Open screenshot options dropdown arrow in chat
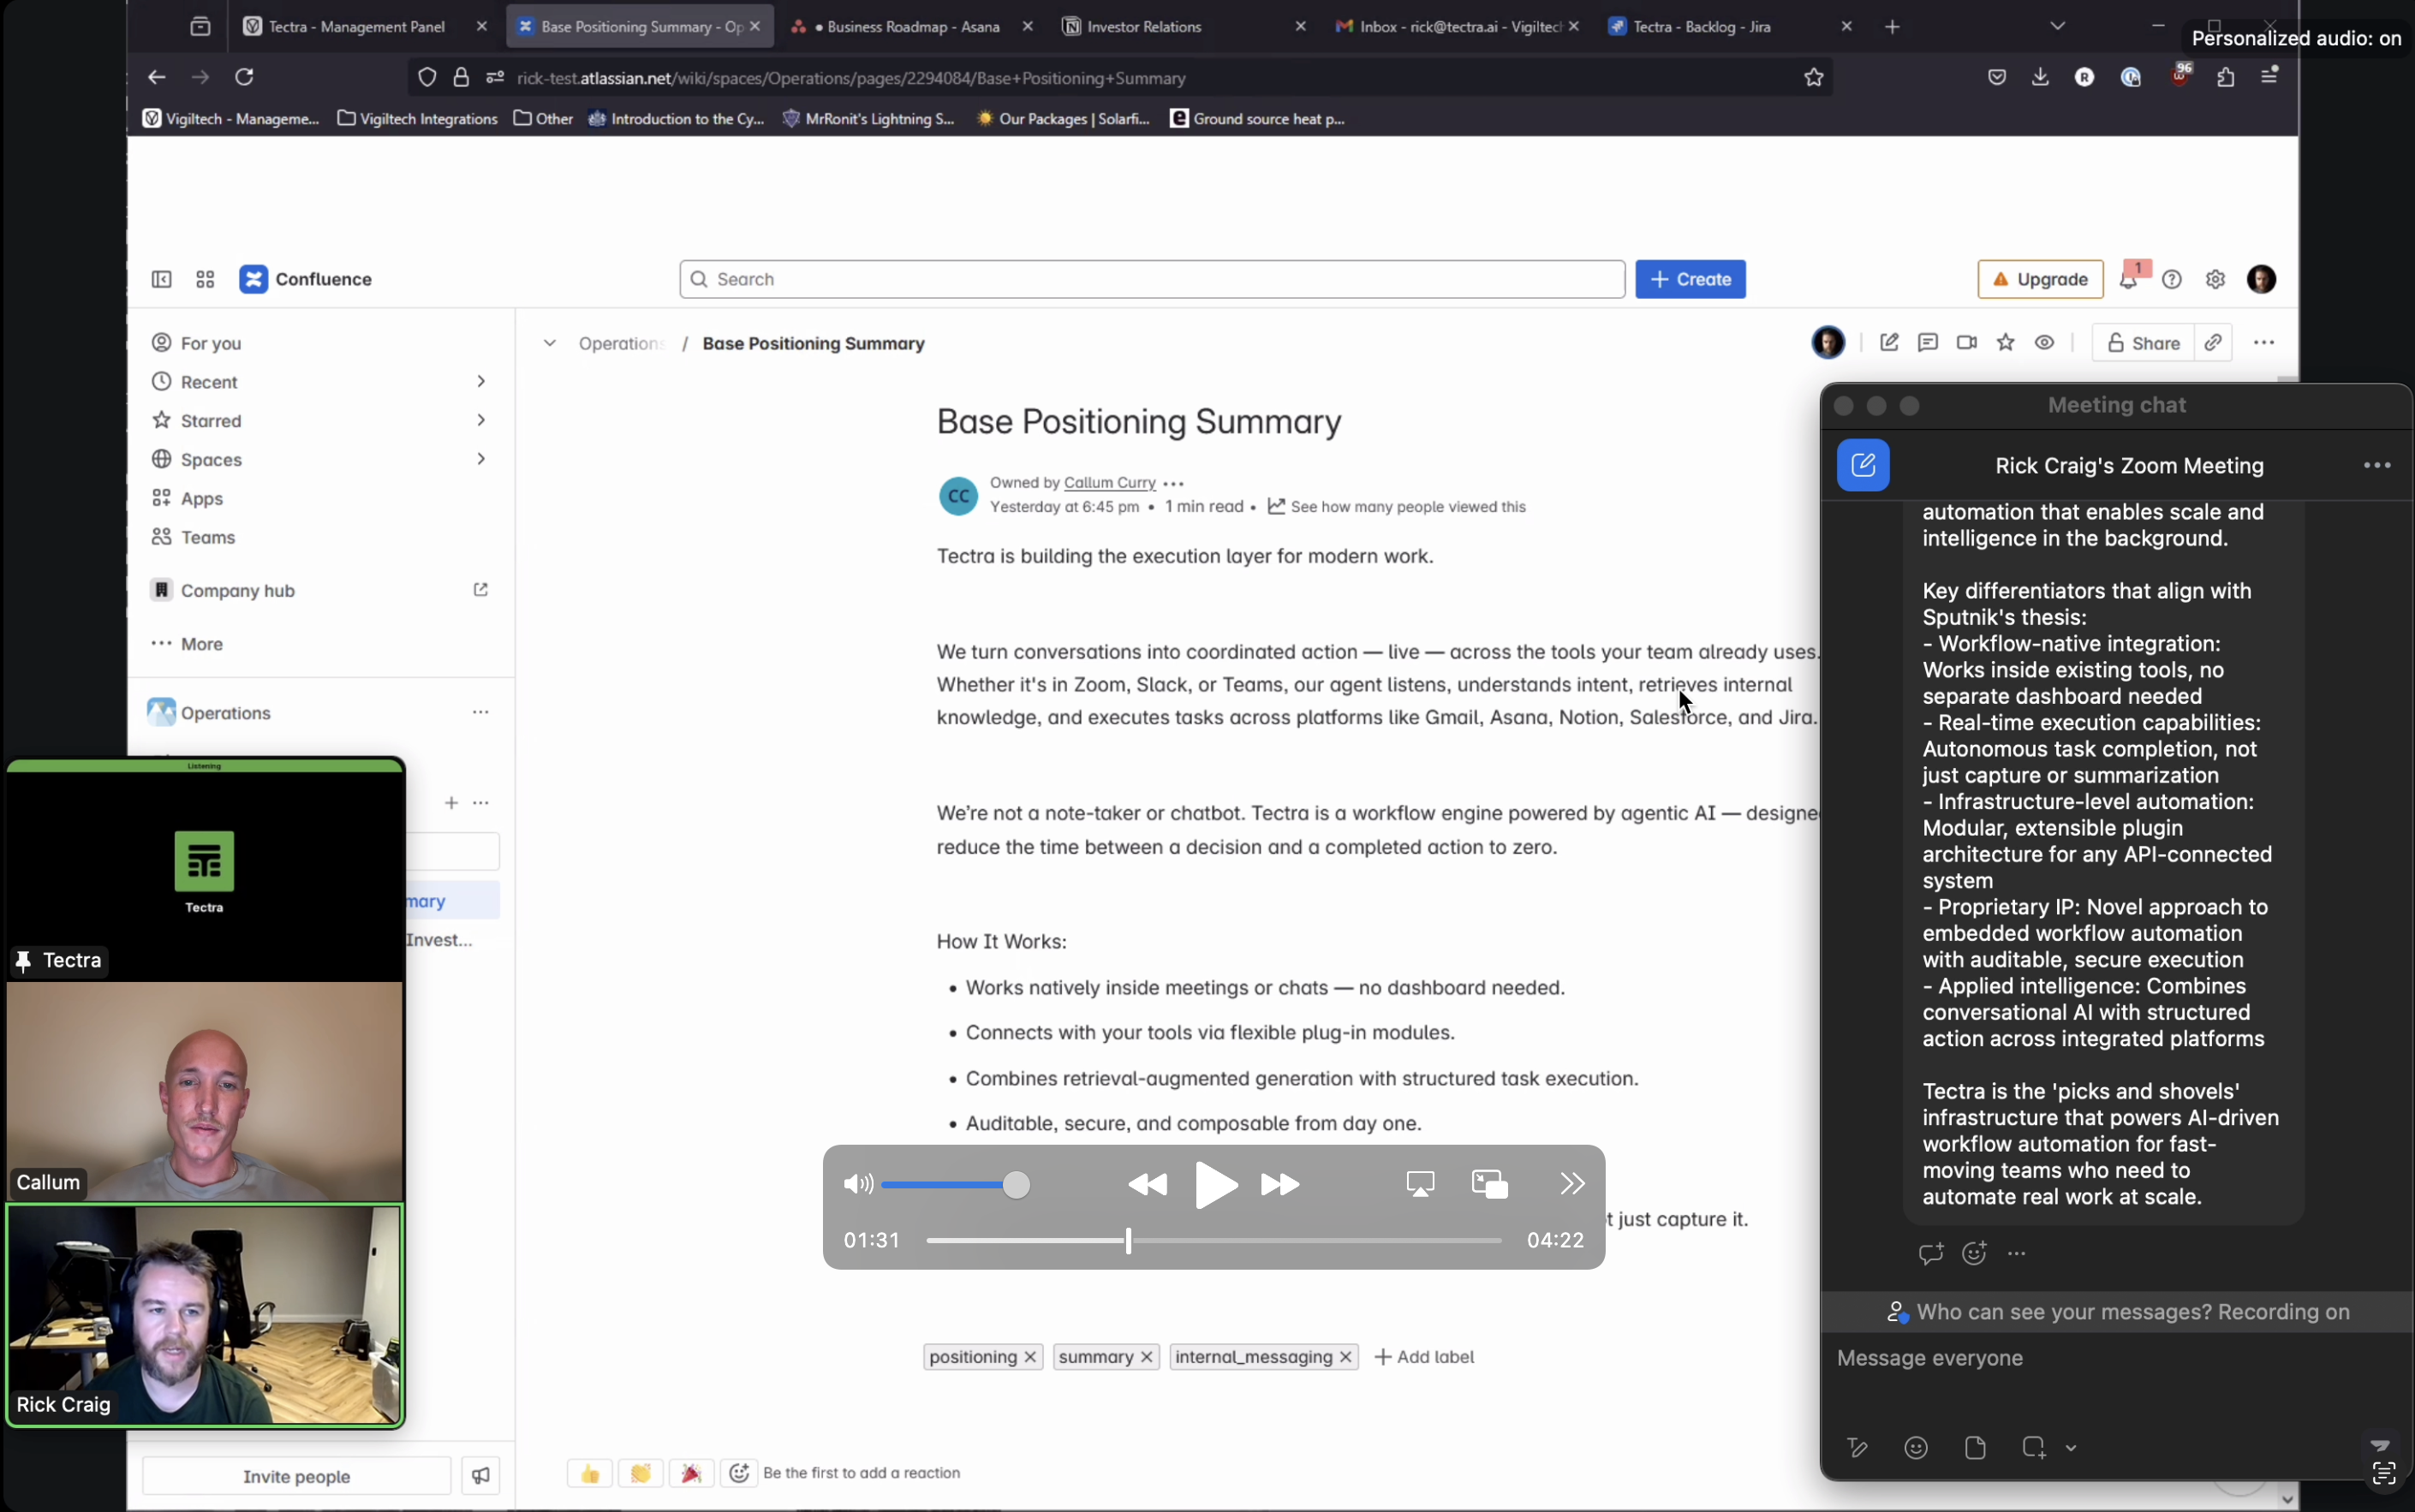Image resolution: width=2415 pixels, height=1512 pixels. click(x=2071, y=1448)
